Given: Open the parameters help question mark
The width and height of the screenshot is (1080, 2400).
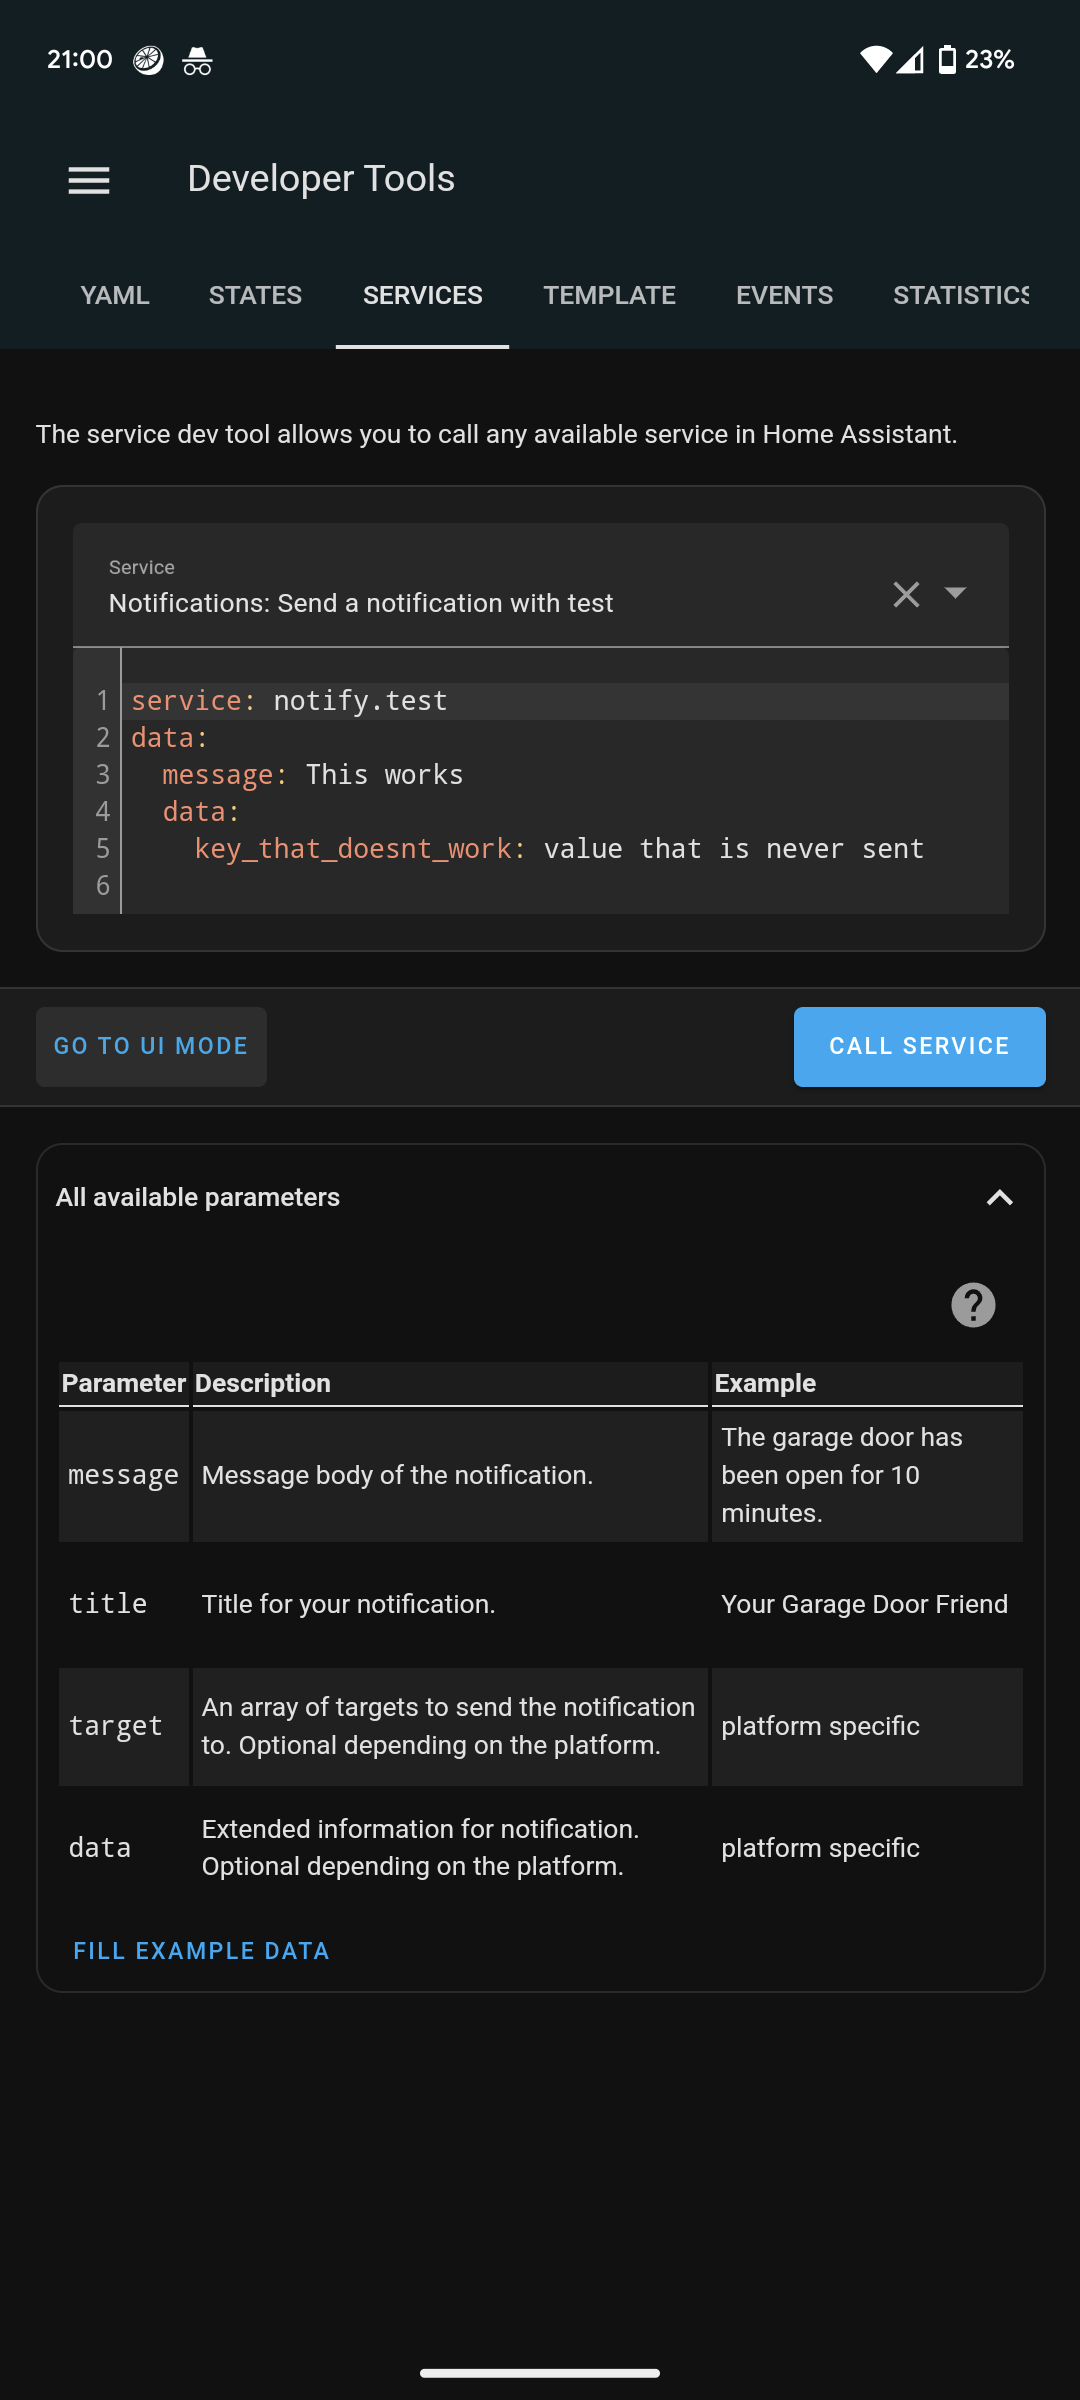Looking at the screenshot, I should coord(973,1305).
